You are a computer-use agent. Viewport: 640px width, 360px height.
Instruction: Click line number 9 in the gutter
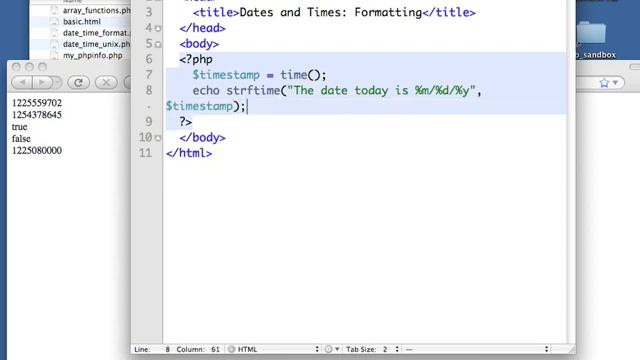tap(149, 122)
